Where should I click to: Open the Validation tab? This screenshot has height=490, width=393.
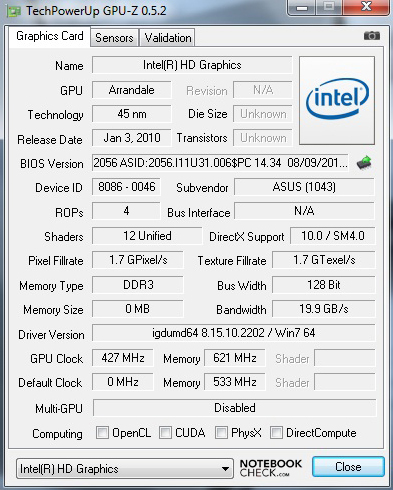click(x=168, y=38)
